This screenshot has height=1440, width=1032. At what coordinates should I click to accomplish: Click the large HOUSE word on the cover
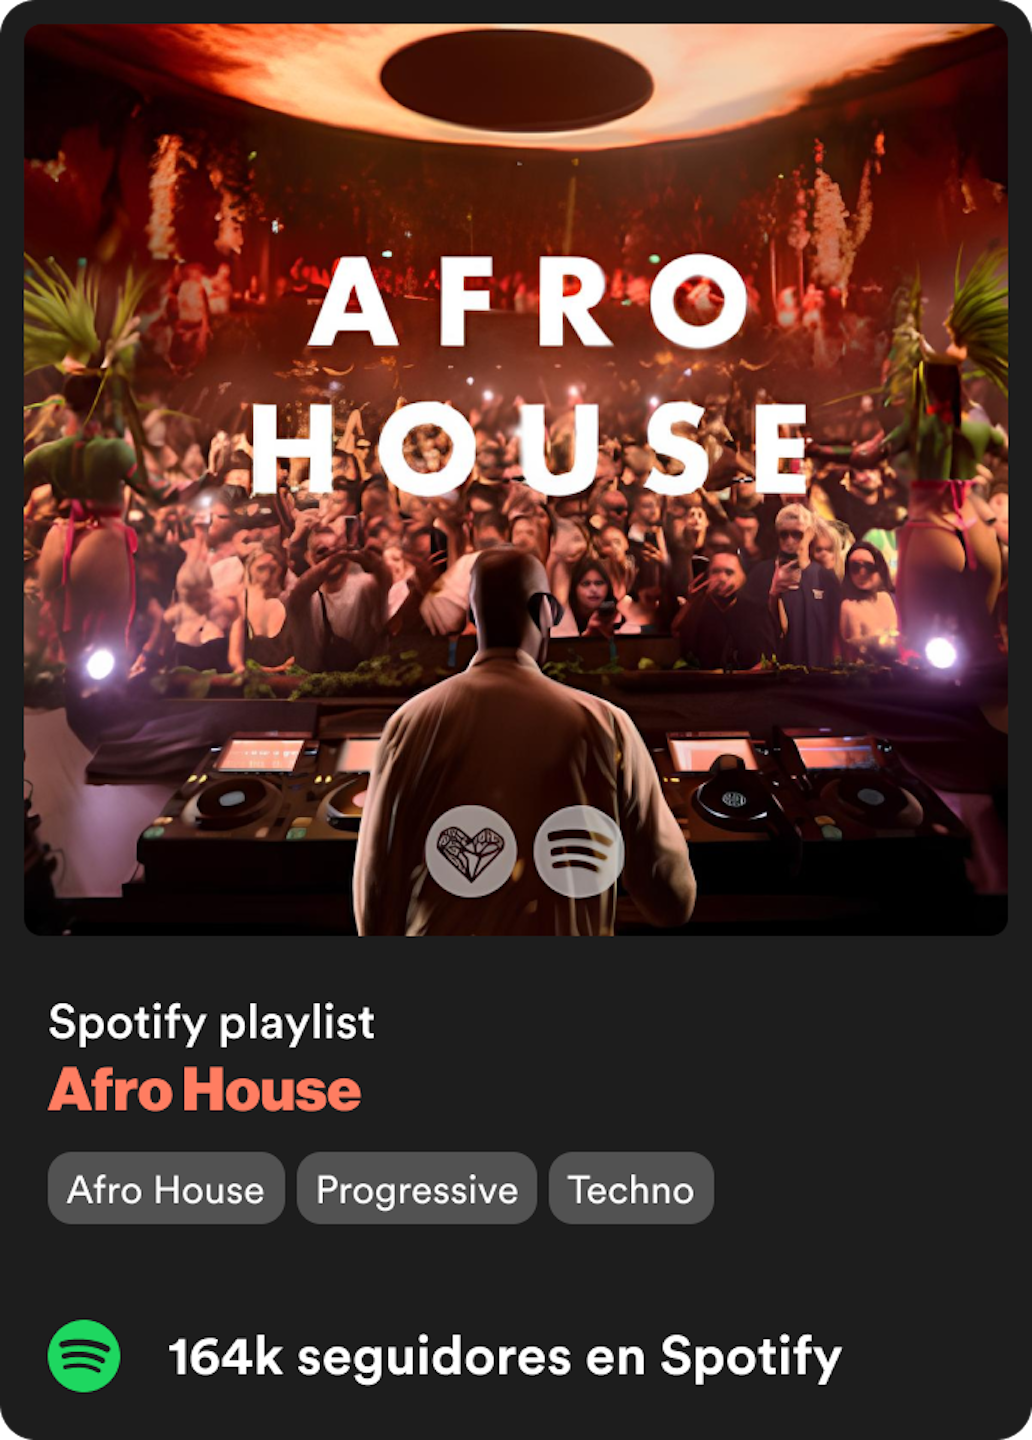click(x=531, y=448)
